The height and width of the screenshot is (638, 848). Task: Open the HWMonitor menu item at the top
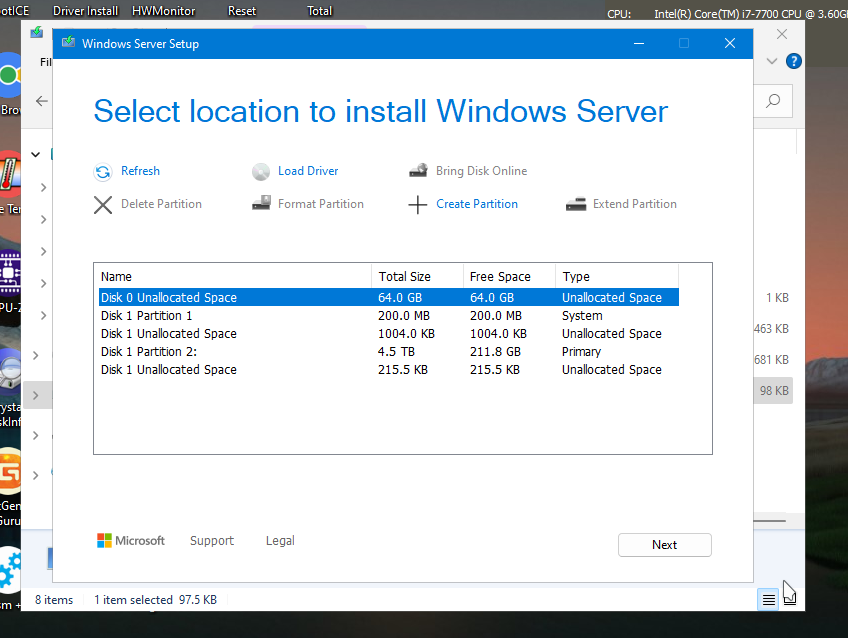pyautogui.click(x=163, y=10)
